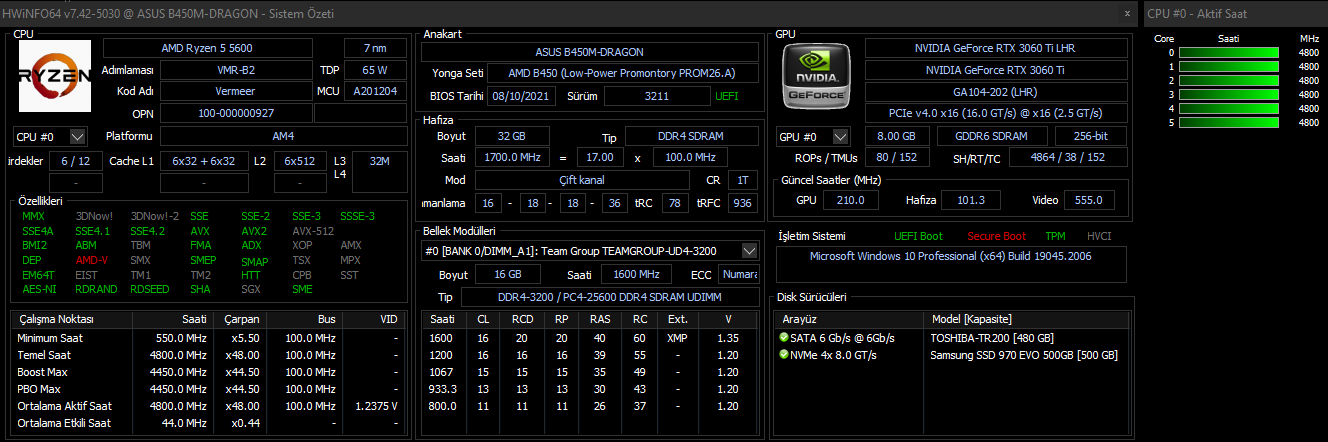Select the Minimum Saat row
This screenshot has height=442, width=1328.
(208, 338)
